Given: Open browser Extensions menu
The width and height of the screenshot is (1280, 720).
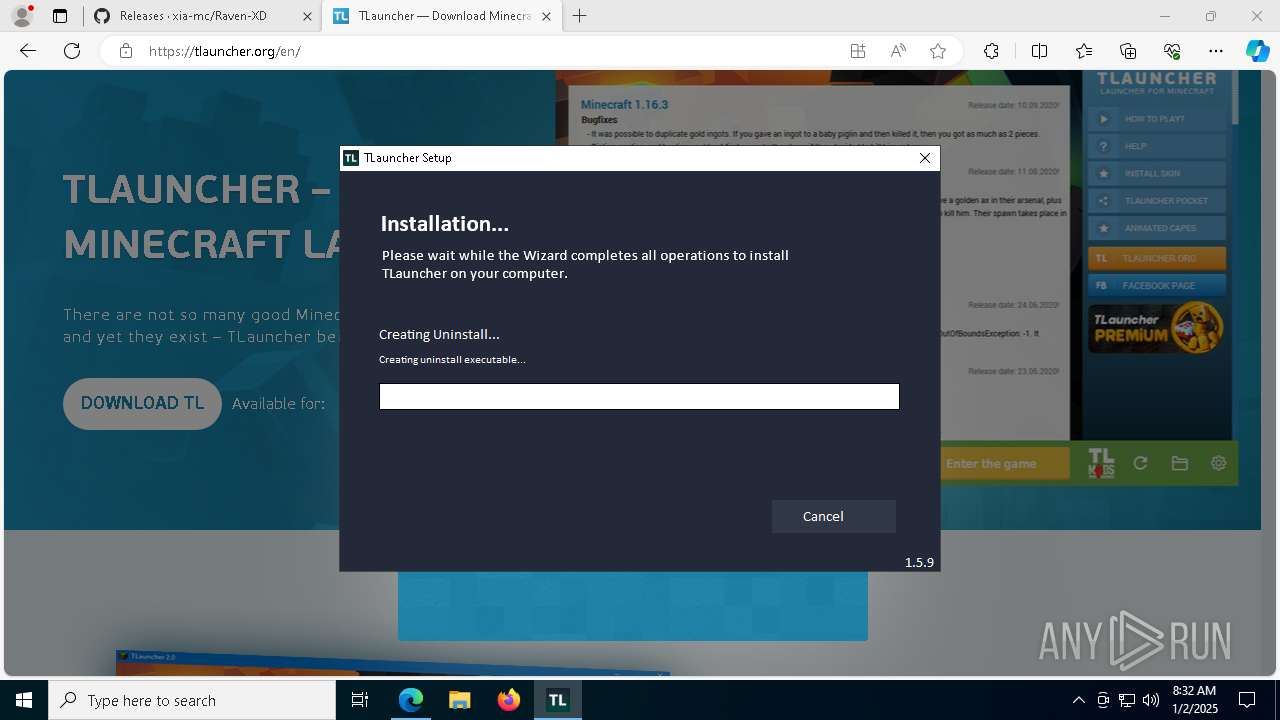Looking at the screenshot, I should click(x=991, y=51).
